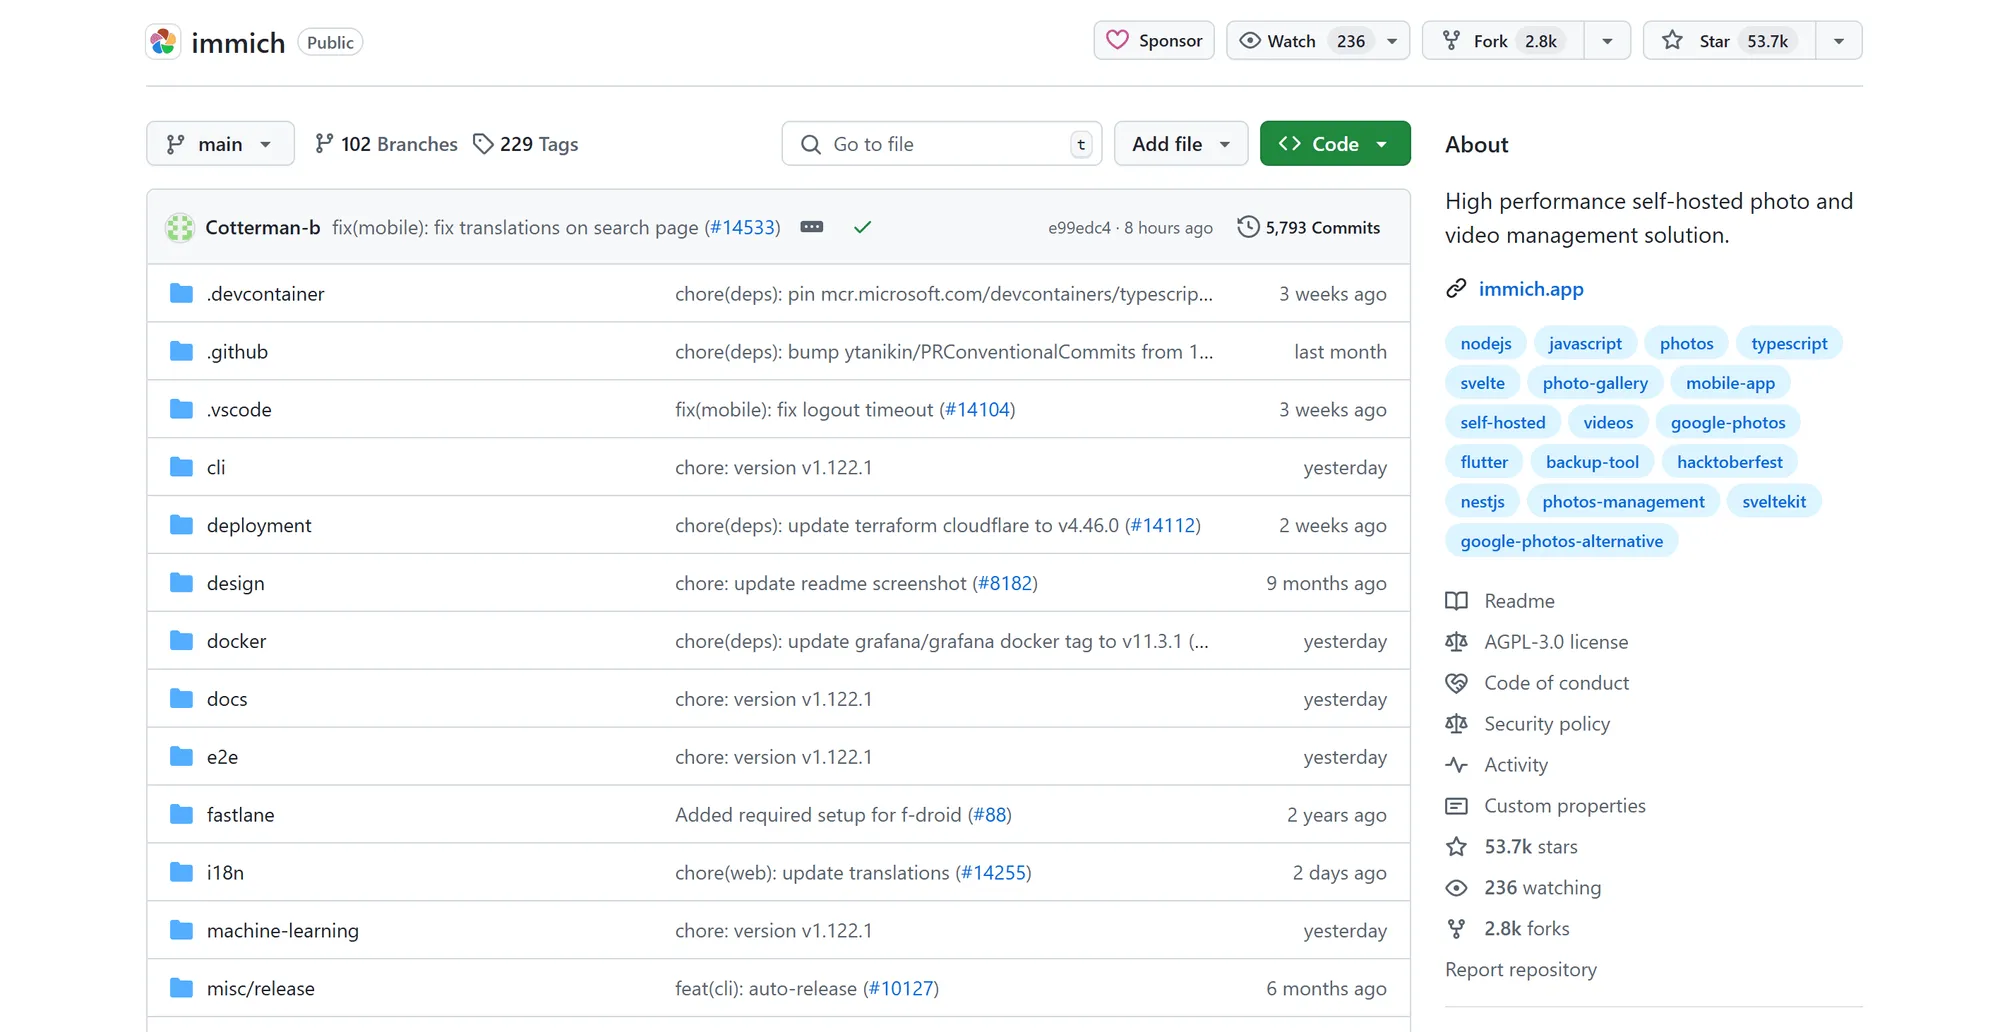Open the Readme via its book icon
2000x1032 pixels.
pyautogui.click(x=1457, y=600)
